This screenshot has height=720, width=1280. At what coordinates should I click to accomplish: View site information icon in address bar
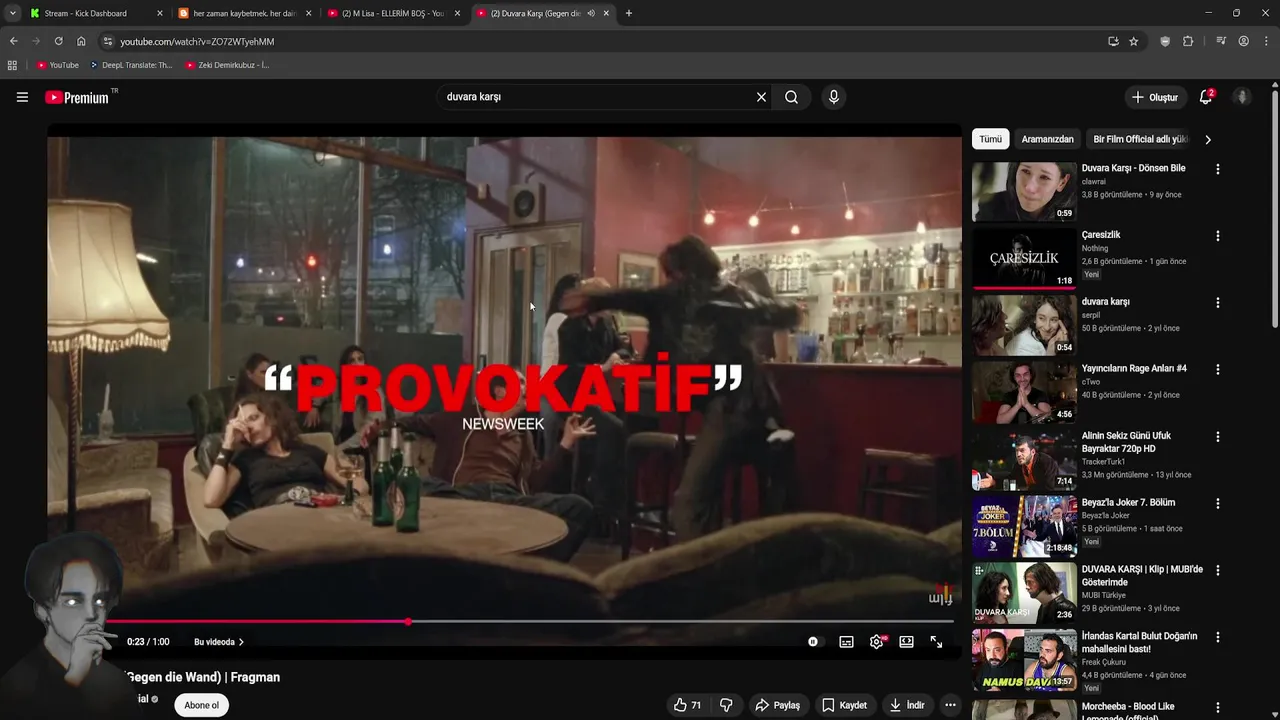pos(108,41)
